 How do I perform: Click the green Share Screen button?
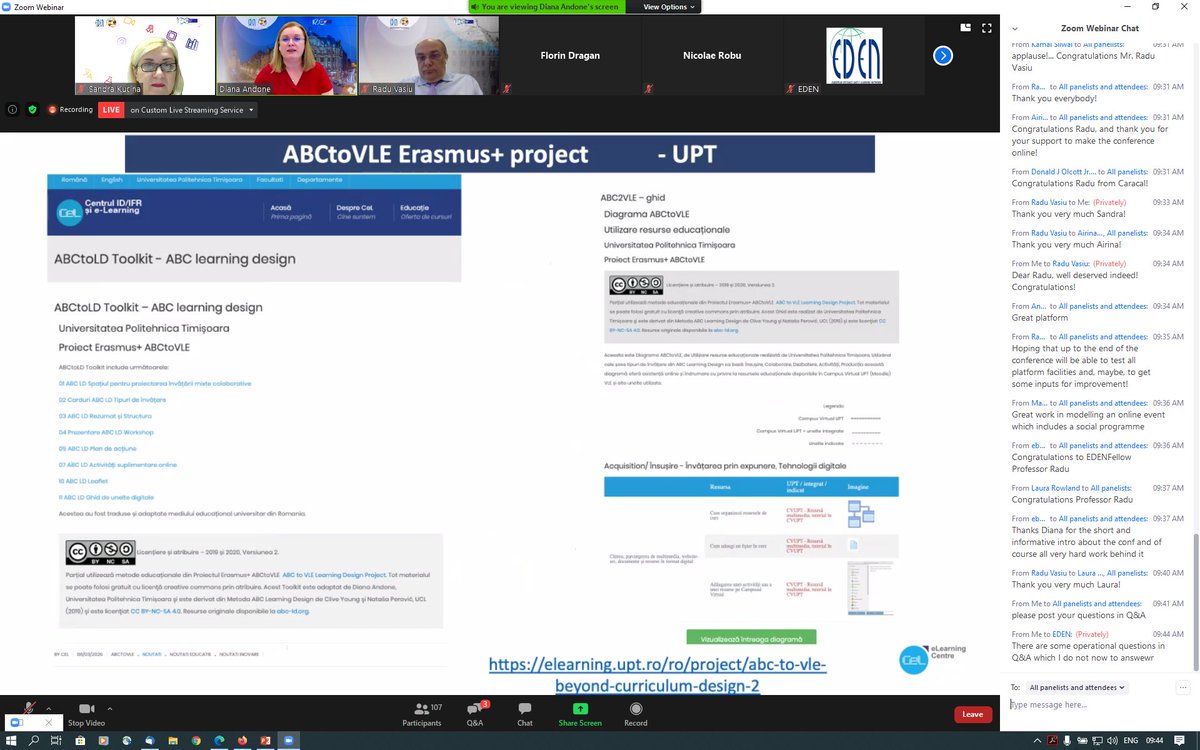580,714
